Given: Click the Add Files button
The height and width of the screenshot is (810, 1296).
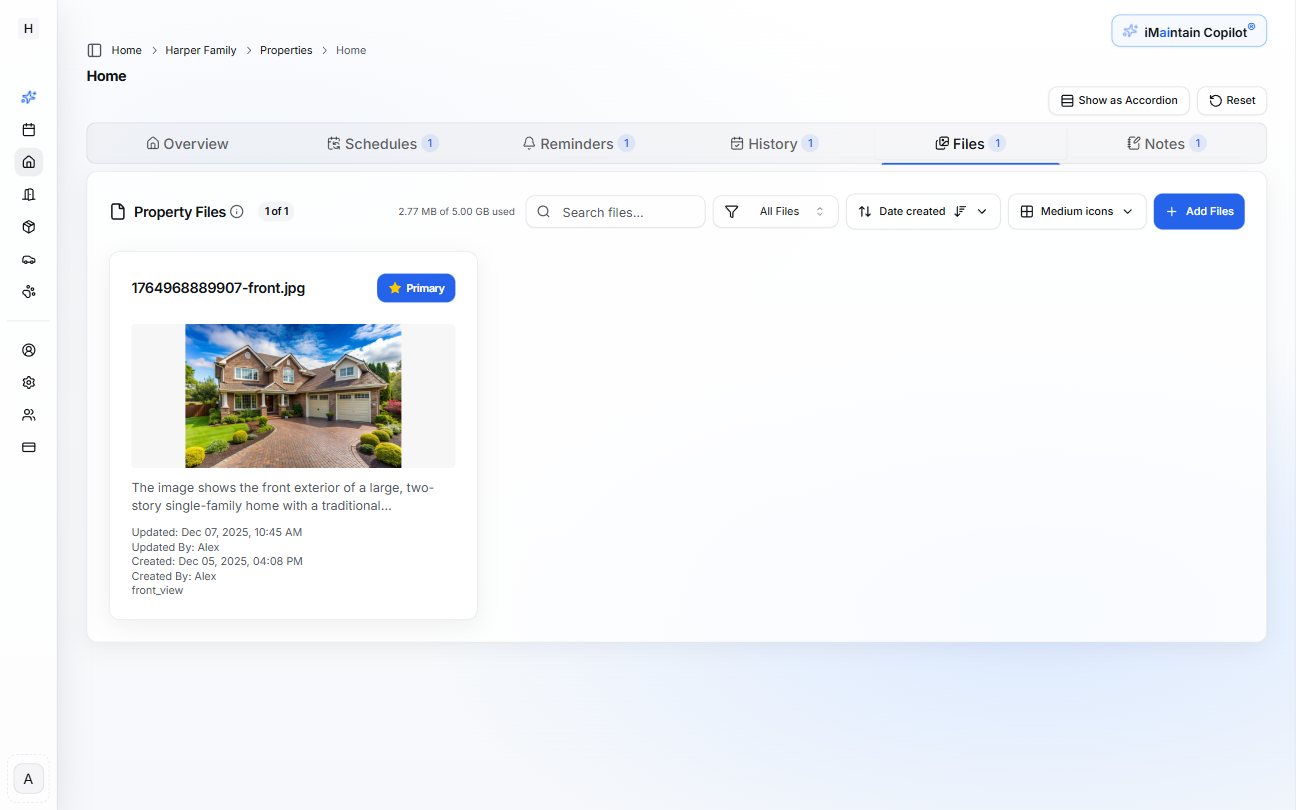Looking at the screenshot, I should [x=1198, y=212].
